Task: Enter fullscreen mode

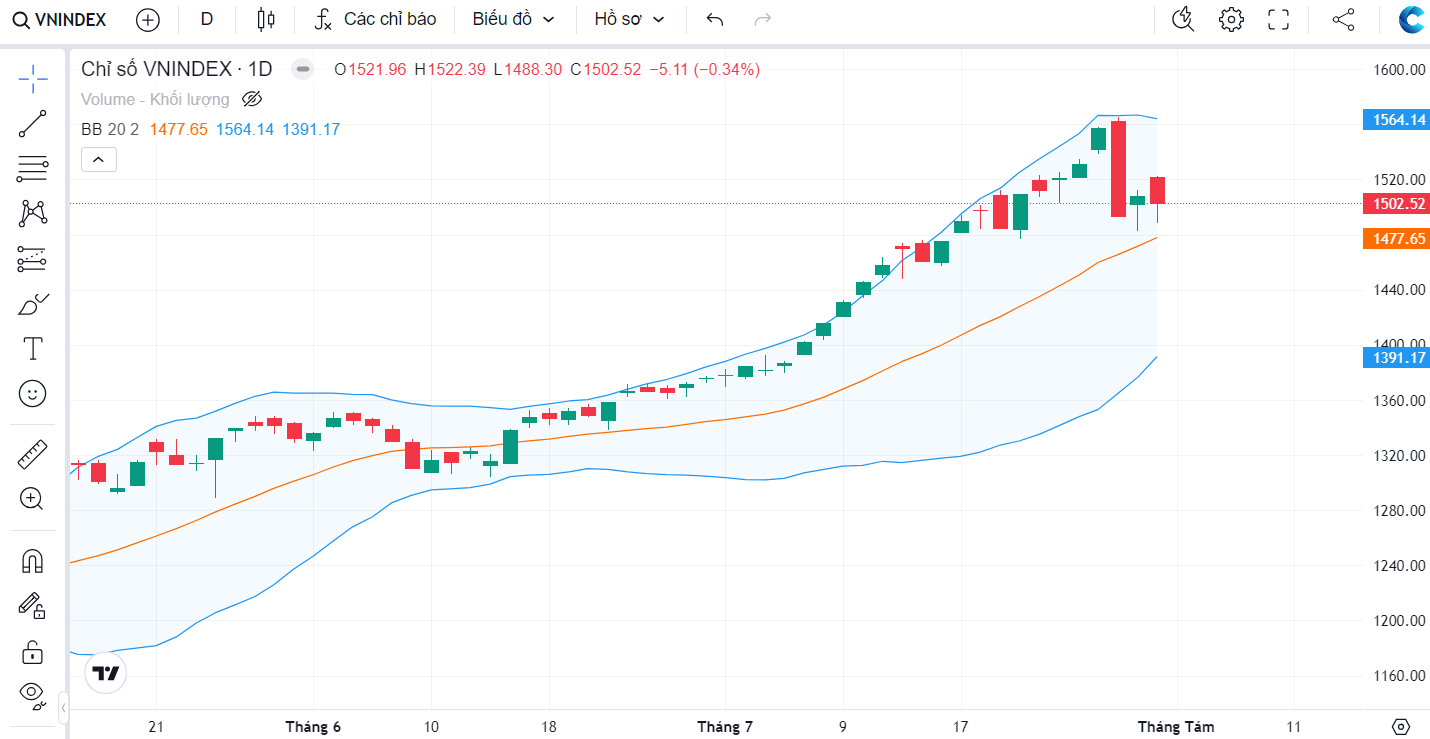Action: click(x=1278, y=19)
